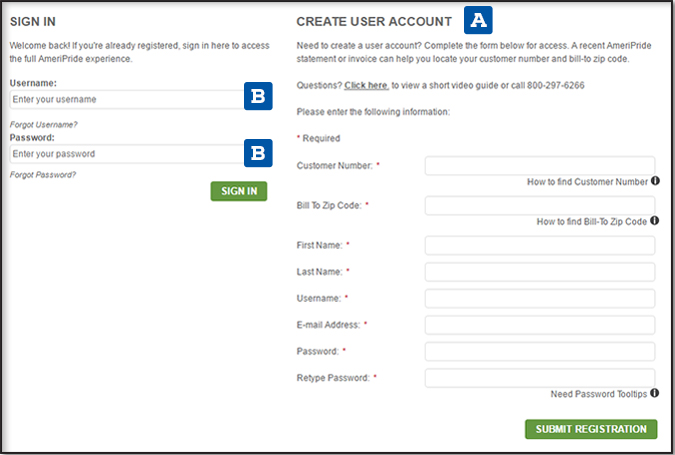Open the Forgot Password link
Screen dimensions: 675x455
43,175
